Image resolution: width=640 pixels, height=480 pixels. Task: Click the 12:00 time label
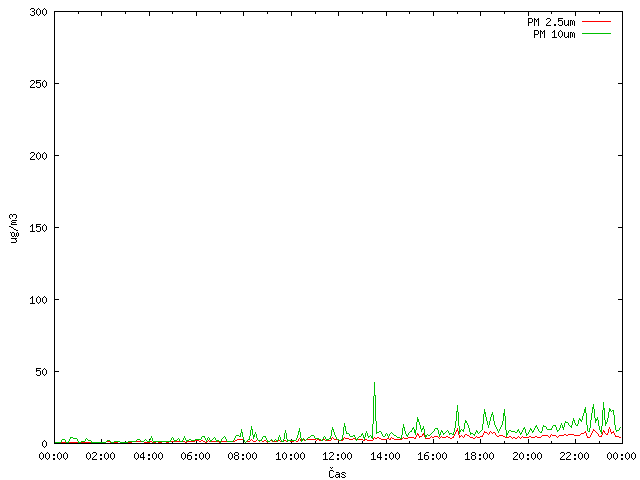(x=338, y=456)
